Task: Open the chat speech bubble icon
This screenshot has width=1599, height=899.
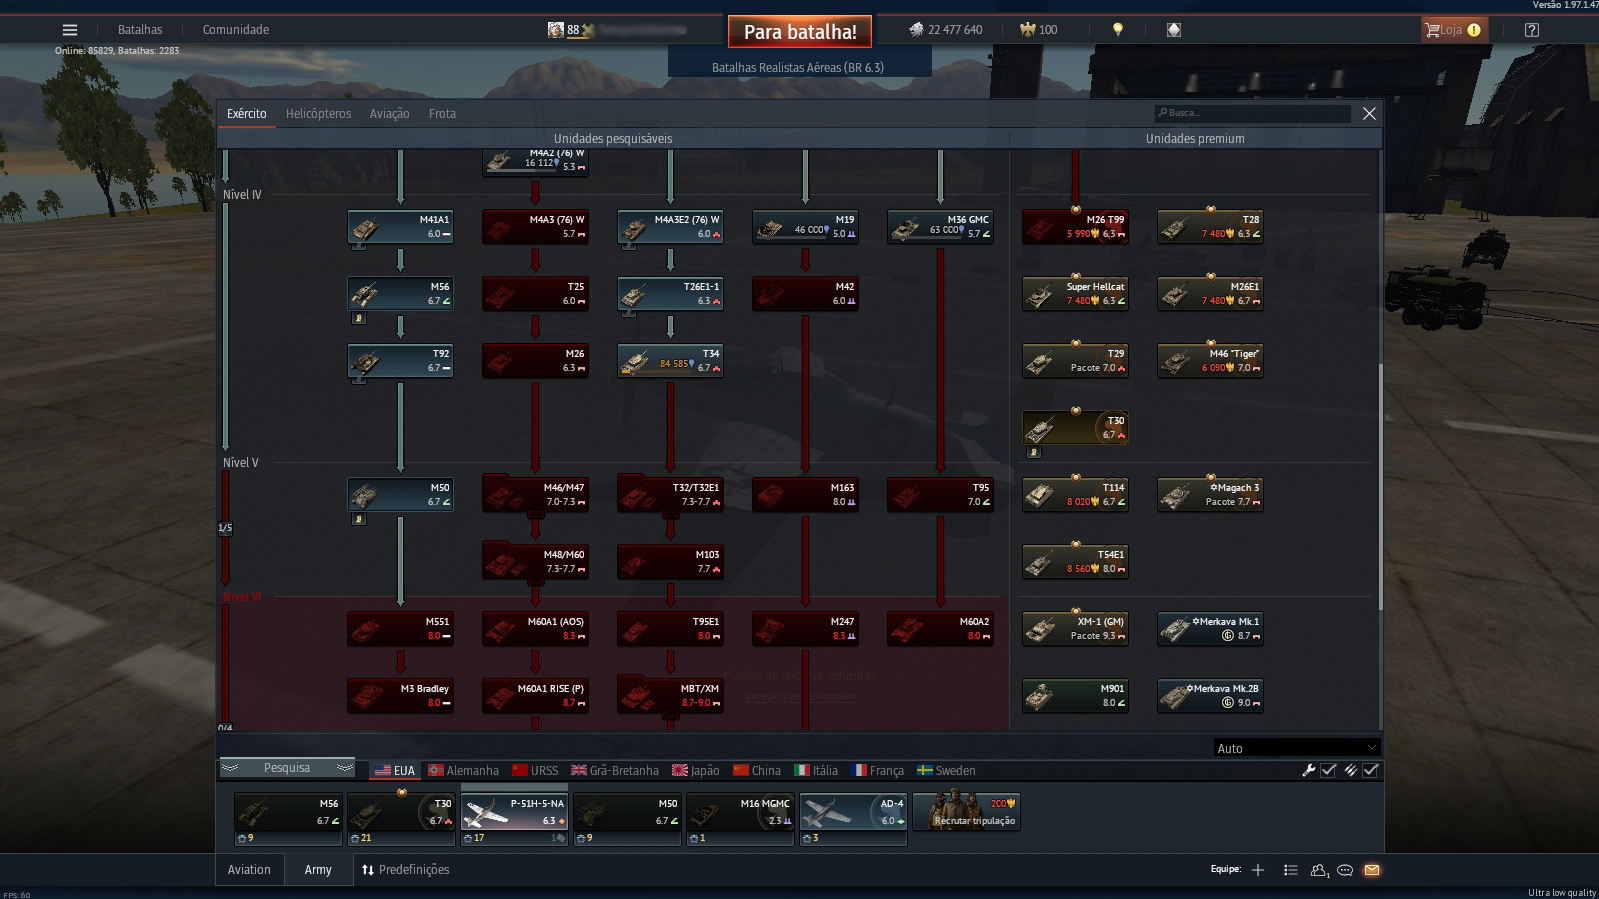Action: tap(1345, 870)
